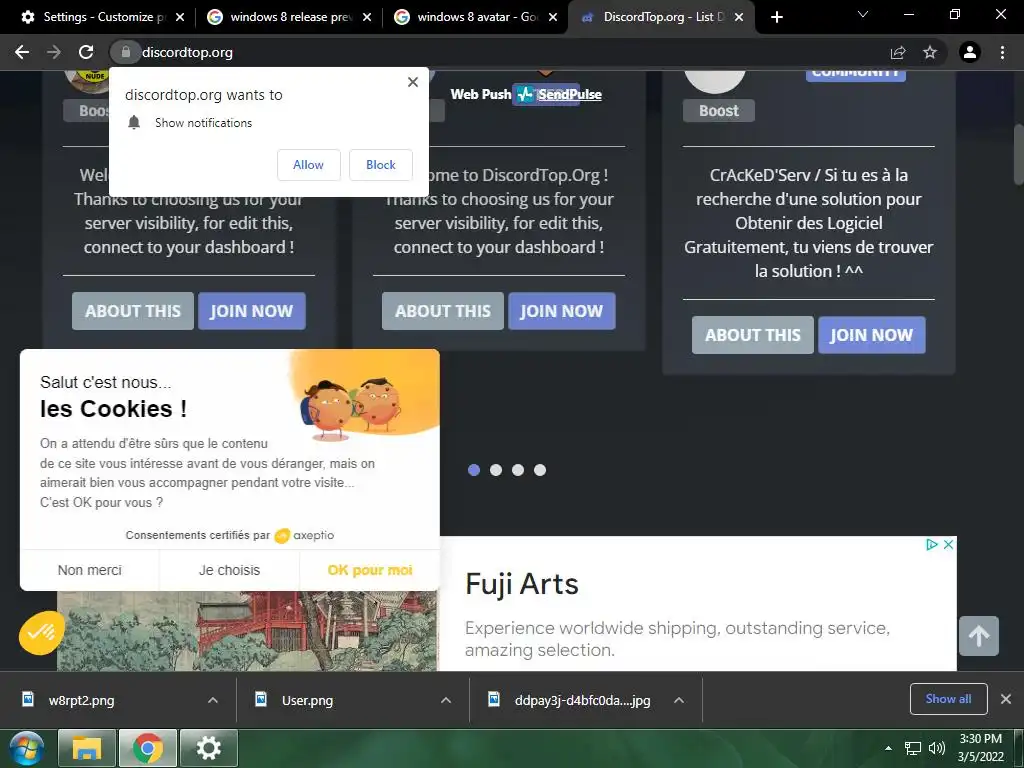Select the fourth carousel dot

(540, 470)
